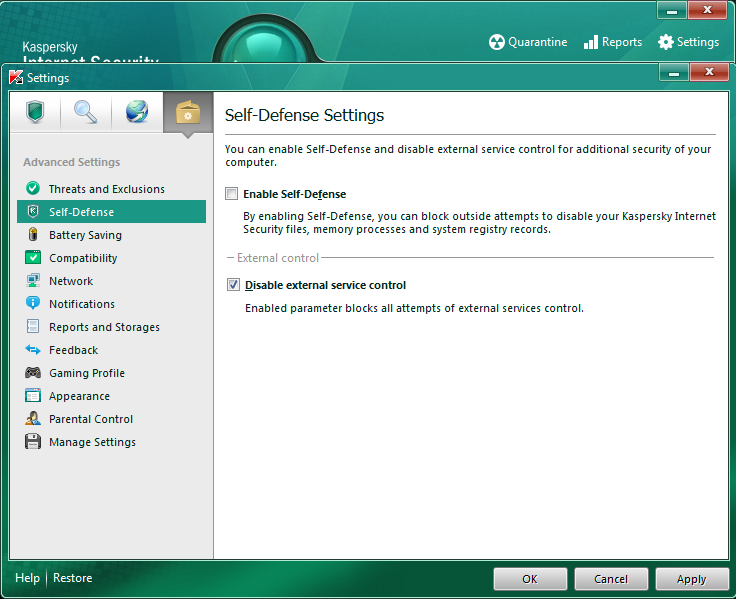Open Settings link in main window
The image size is (736, 599).
click(x=689, y=42)
